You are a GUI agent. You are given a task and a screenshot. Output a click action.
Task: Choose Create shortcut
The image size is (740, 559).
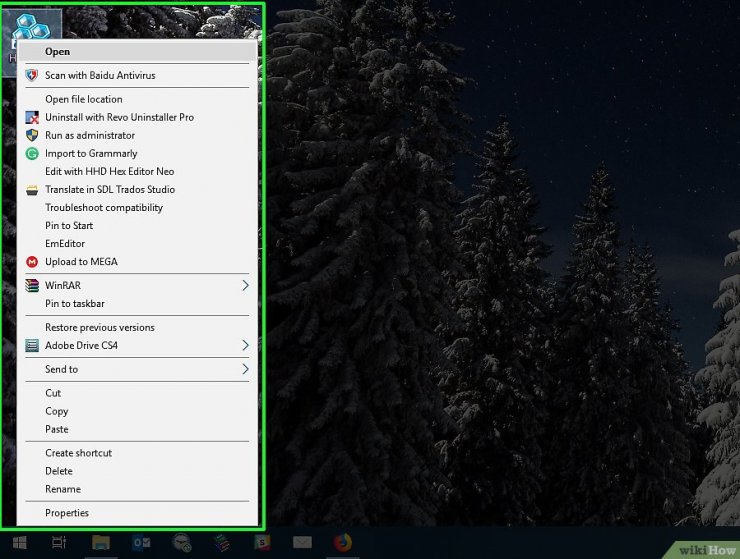[x=137, y=453]
